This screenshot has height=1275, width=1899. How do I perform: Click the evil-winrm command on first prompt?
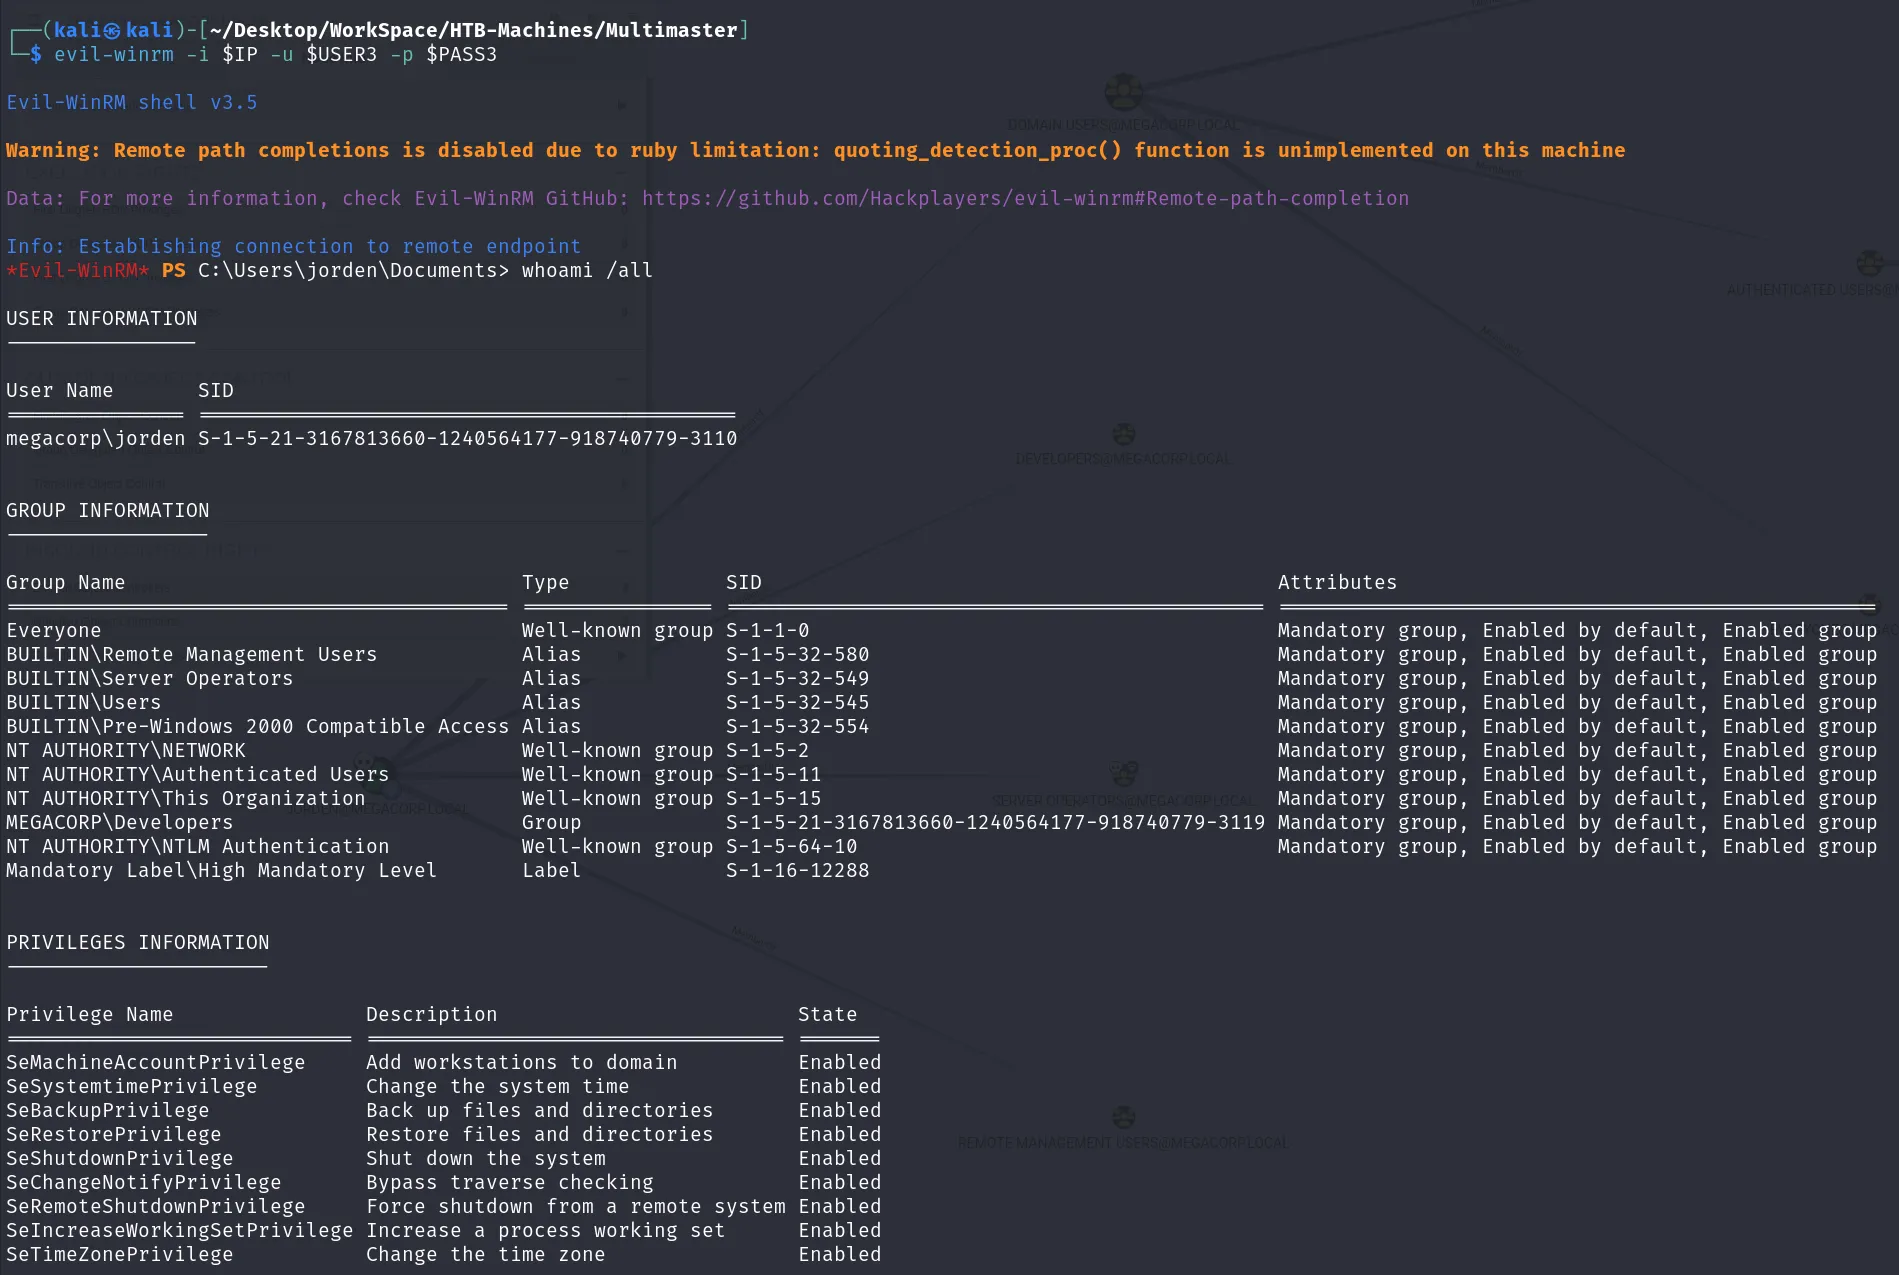(275, 54)
